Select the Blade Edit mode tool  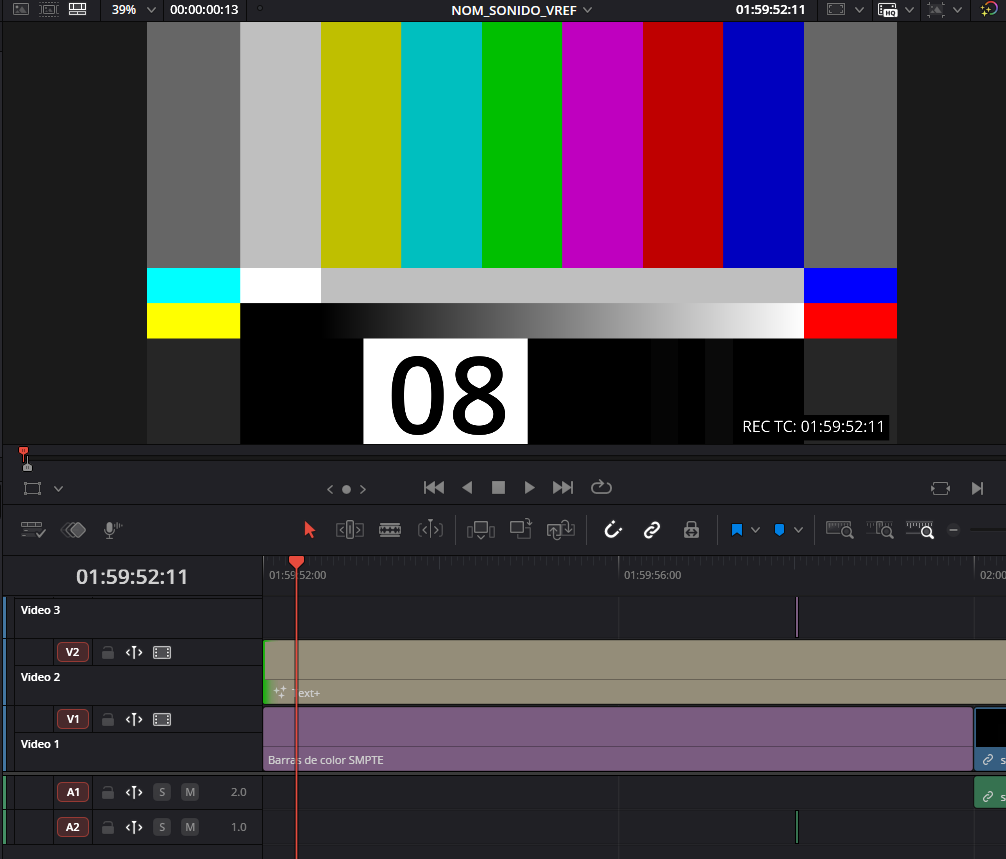[389, 530]
